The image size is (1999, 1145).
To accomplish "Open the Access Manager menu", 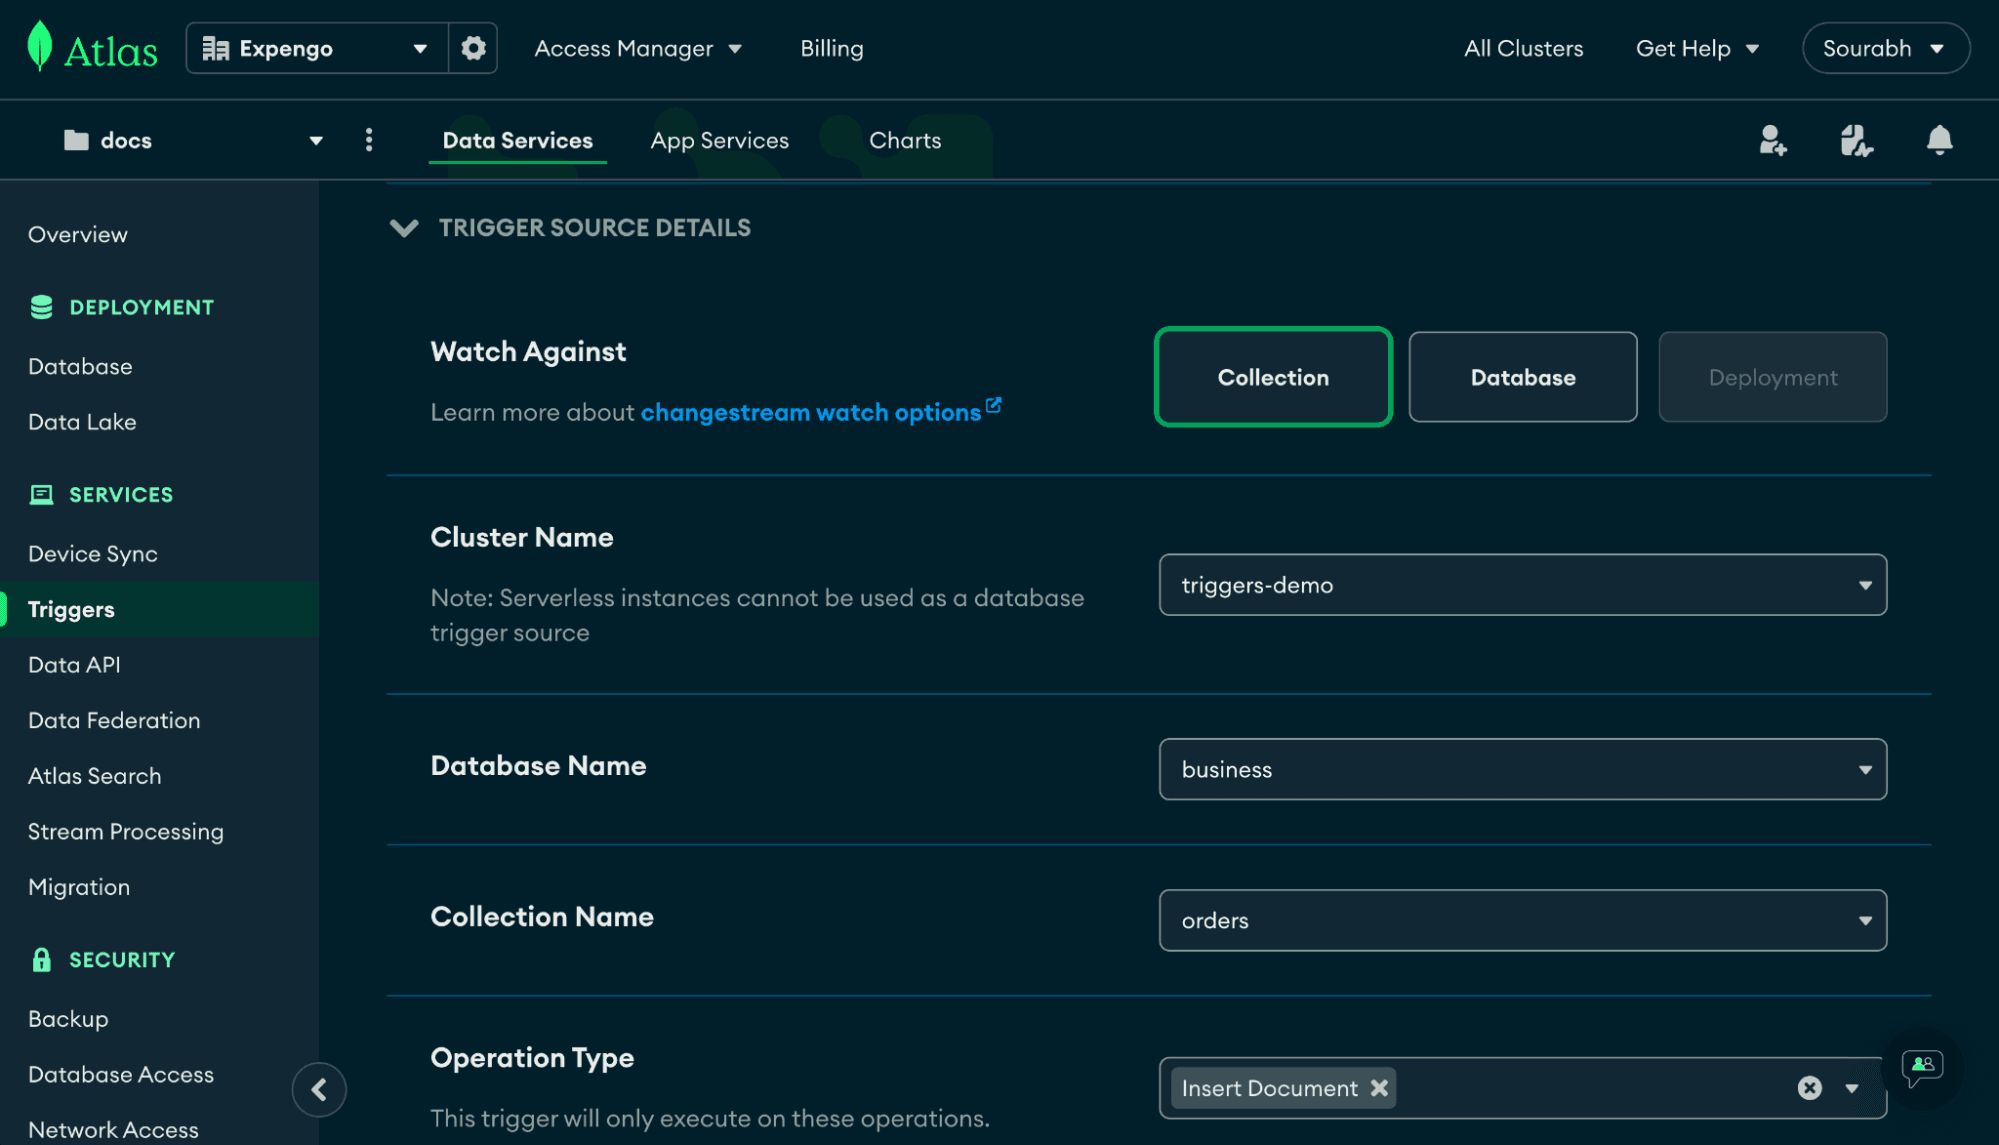I will click(x=638, y=47).
